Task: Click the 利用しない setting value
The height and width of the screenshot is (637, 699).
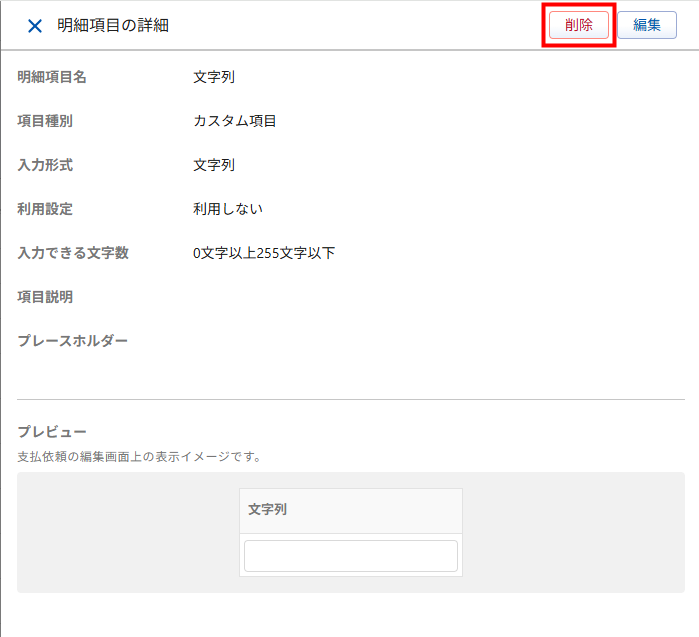Action: pos(227,209)
